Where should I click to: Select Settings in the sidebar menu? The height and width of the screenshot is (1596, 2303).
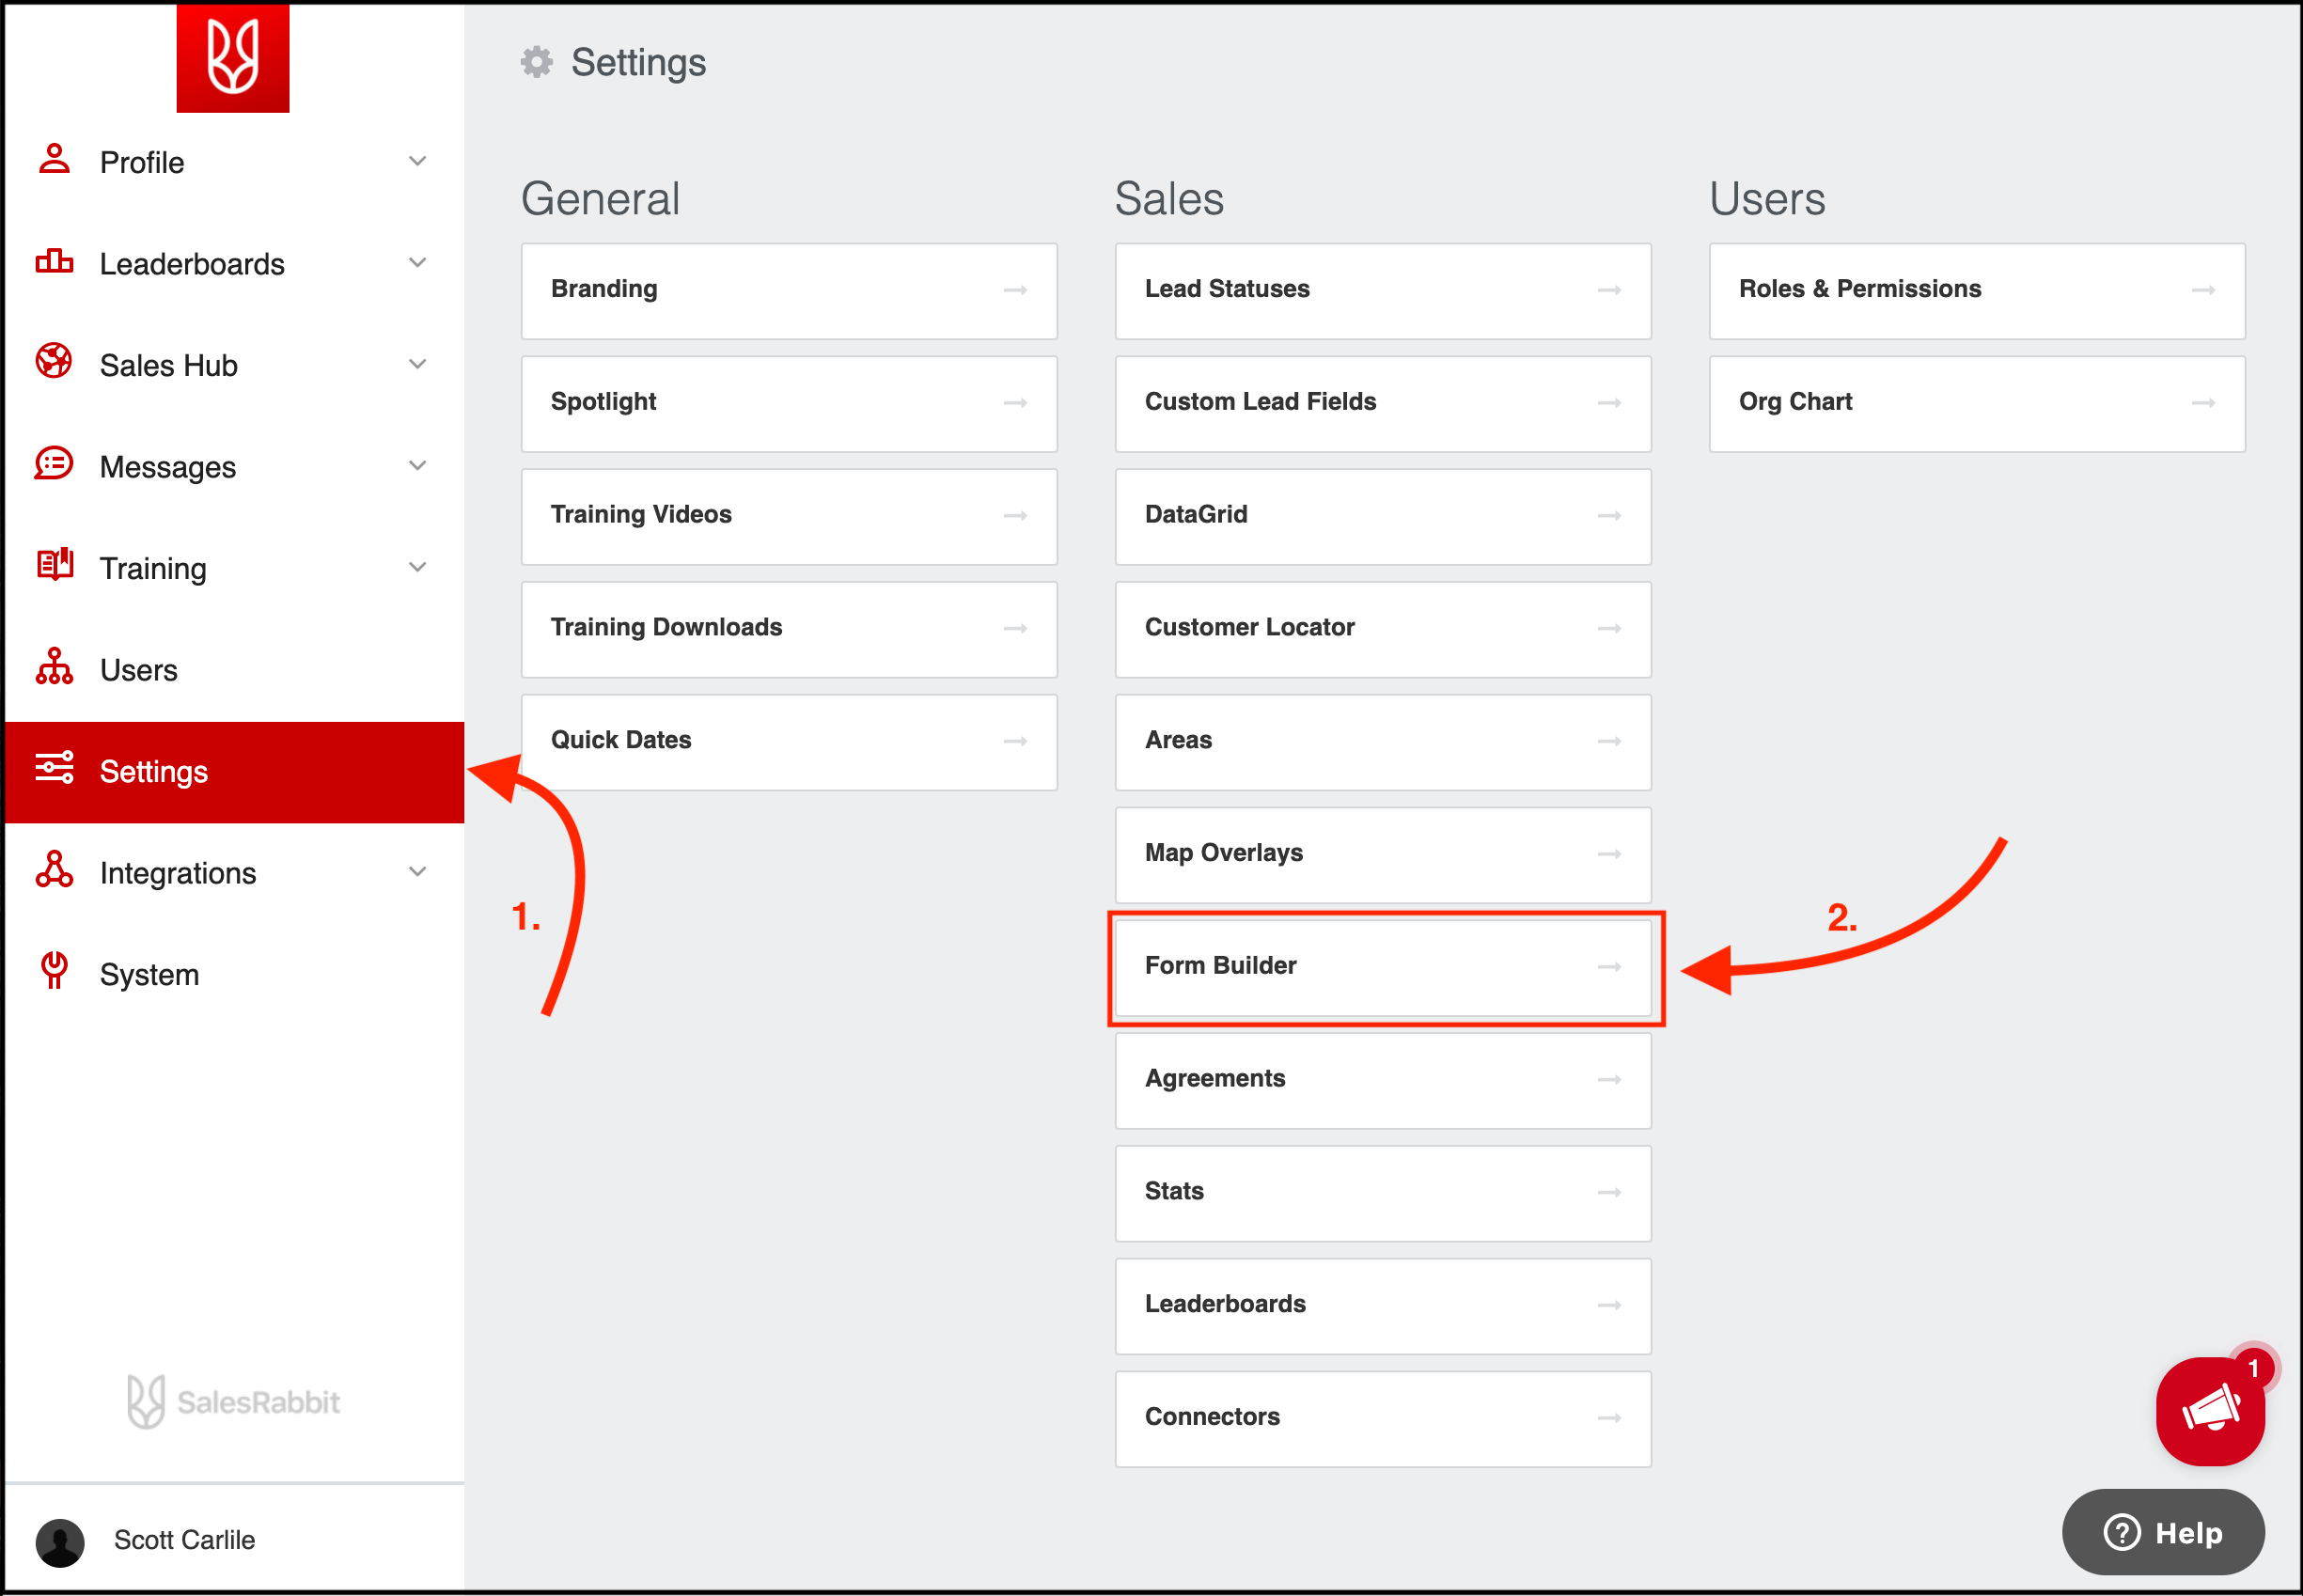pos(153,772)
